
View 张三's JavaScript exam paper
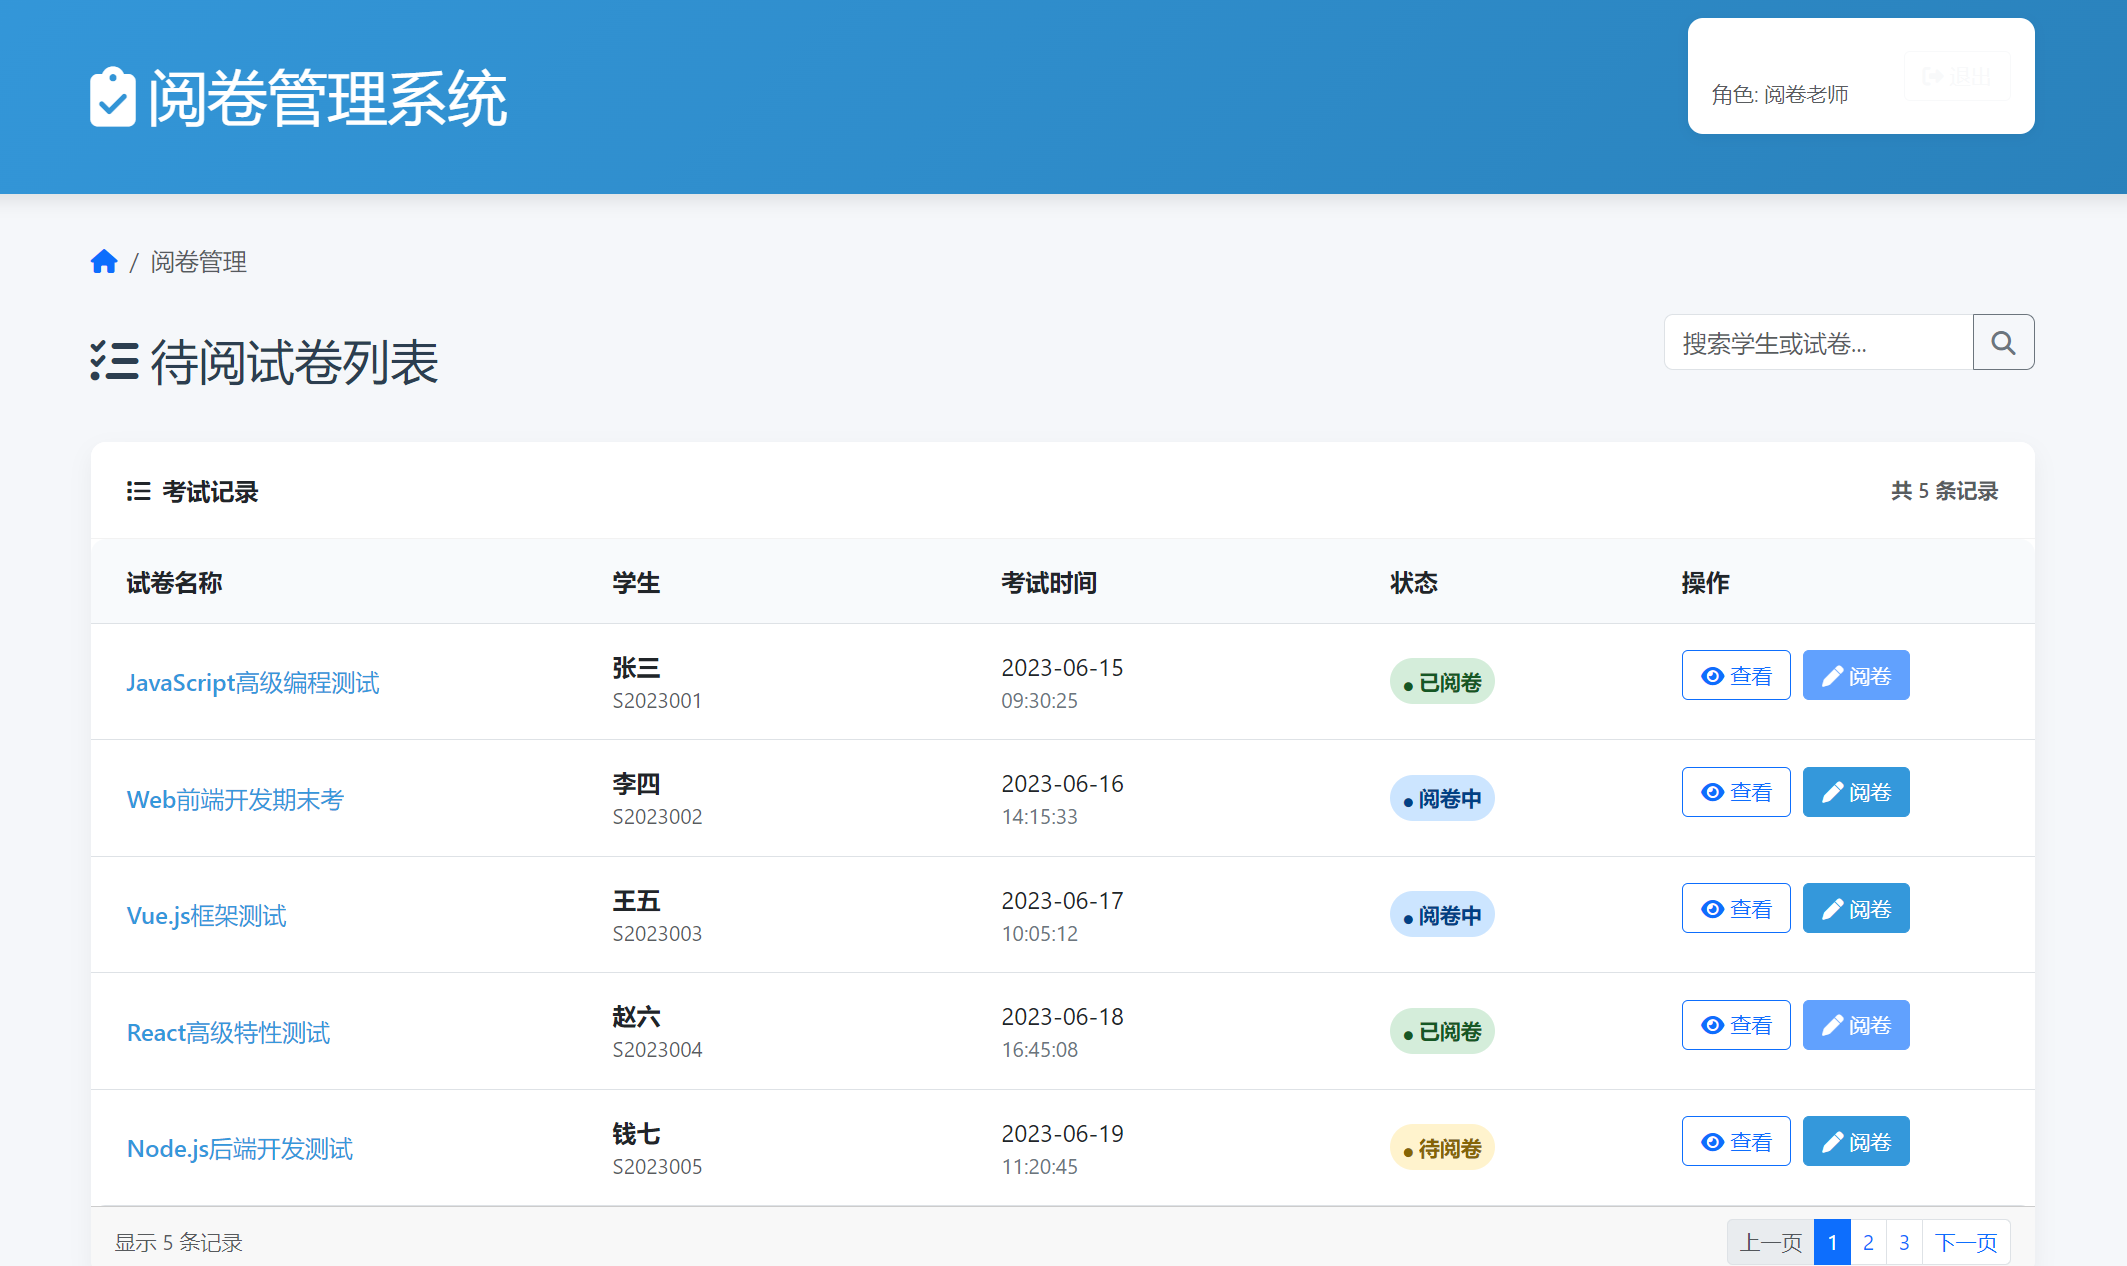tap(1735, 676)
